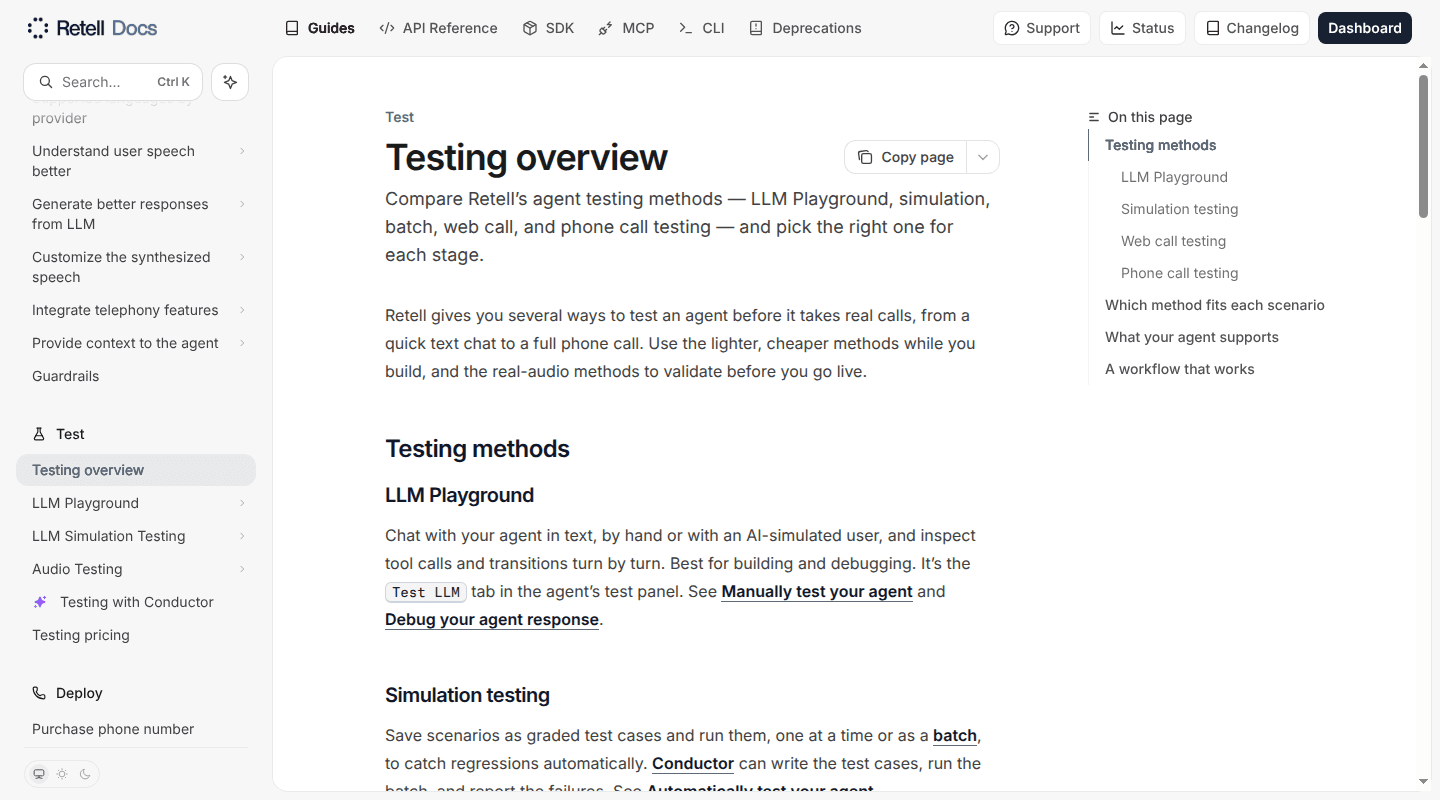Image resolution: width=1440 pixels, height=800 pixels.
Task: Open the MCP tab
Action: 626,28
